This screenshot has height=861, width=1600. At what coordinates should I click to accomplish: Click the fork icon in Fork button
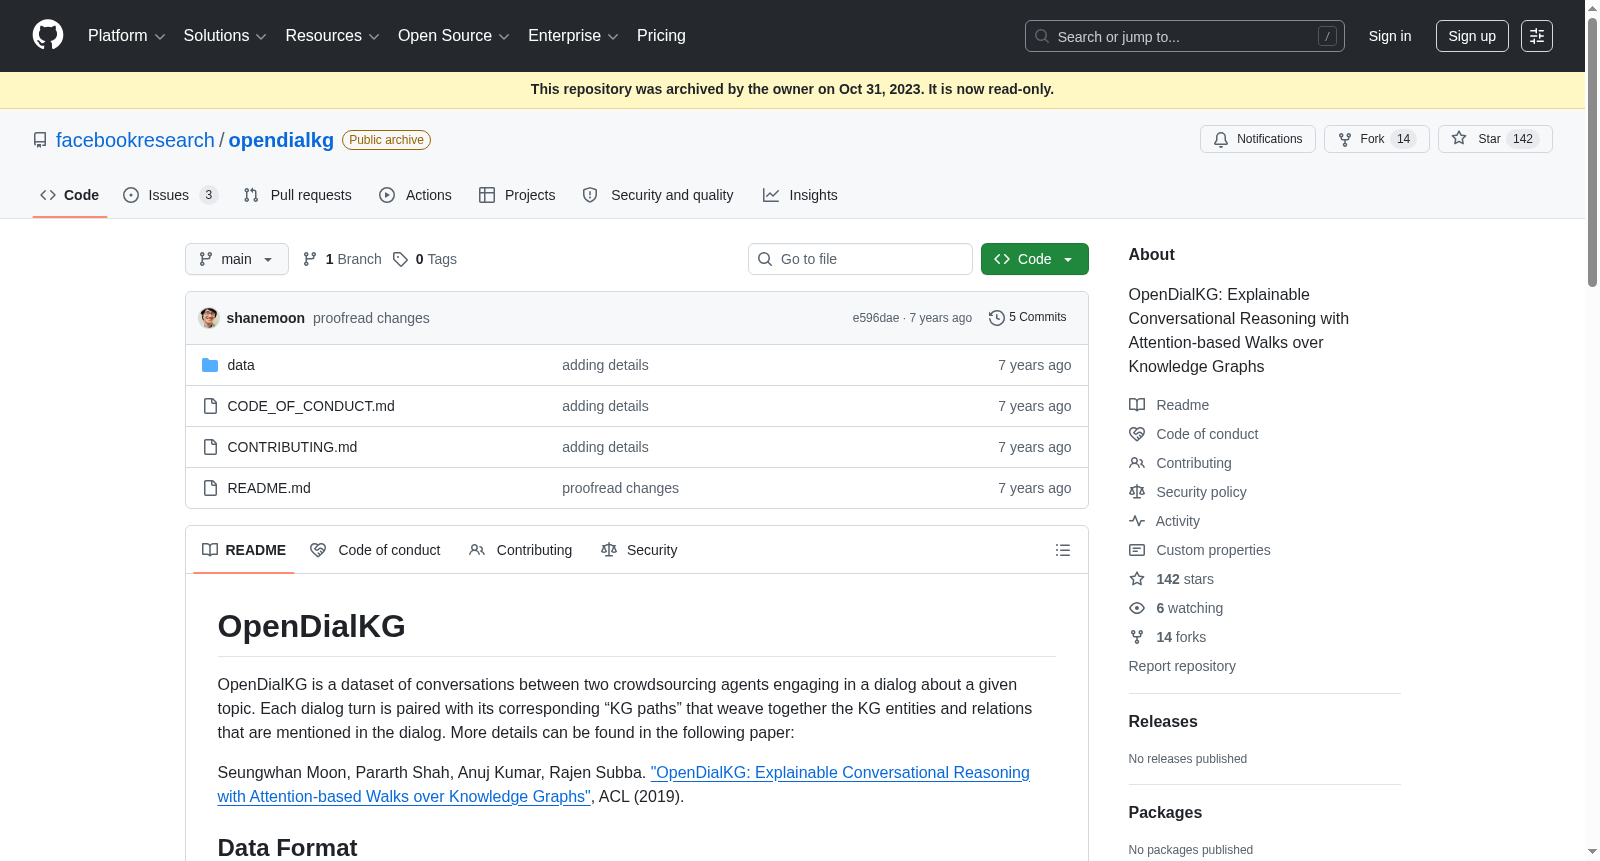point(1345,139)
